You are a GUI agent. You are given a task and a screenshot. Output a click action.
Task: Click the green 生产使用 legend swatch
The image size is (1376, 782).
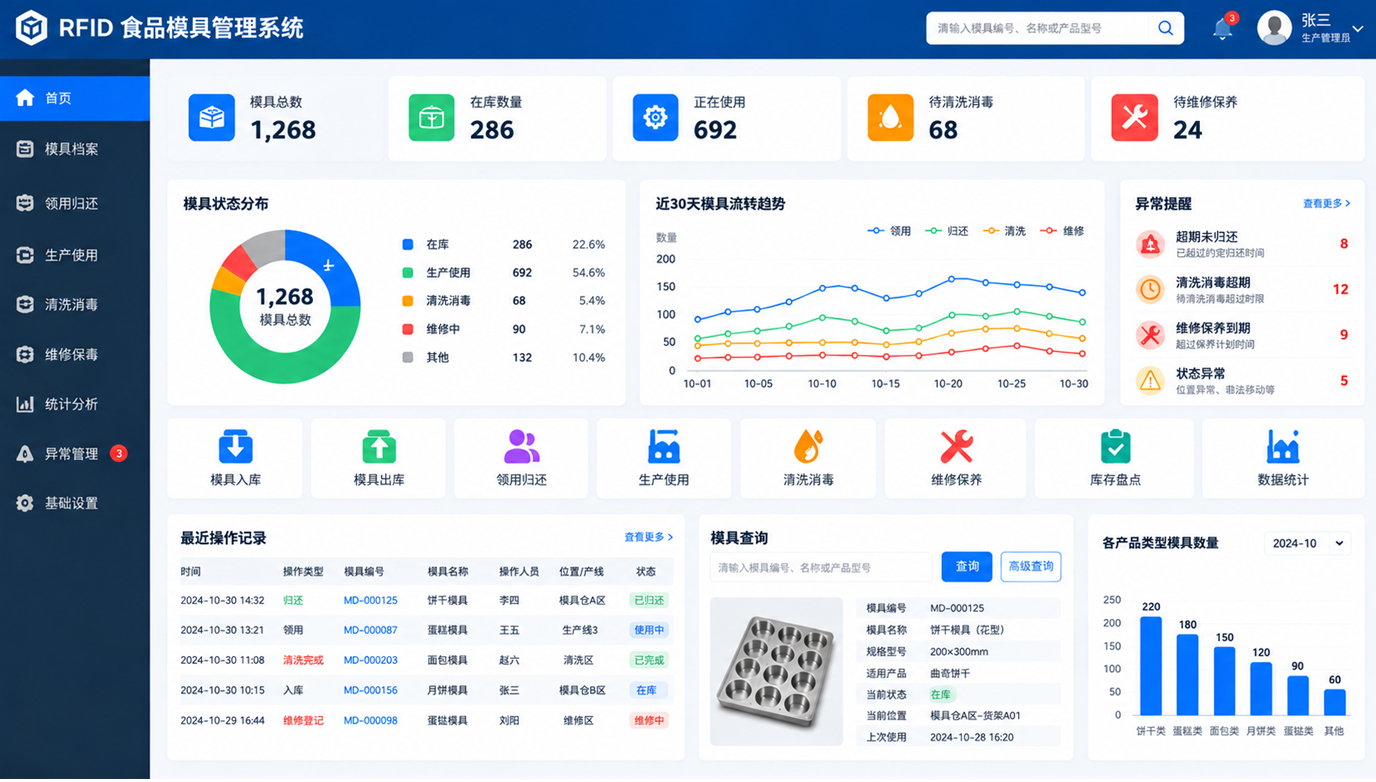pos(408,272)
